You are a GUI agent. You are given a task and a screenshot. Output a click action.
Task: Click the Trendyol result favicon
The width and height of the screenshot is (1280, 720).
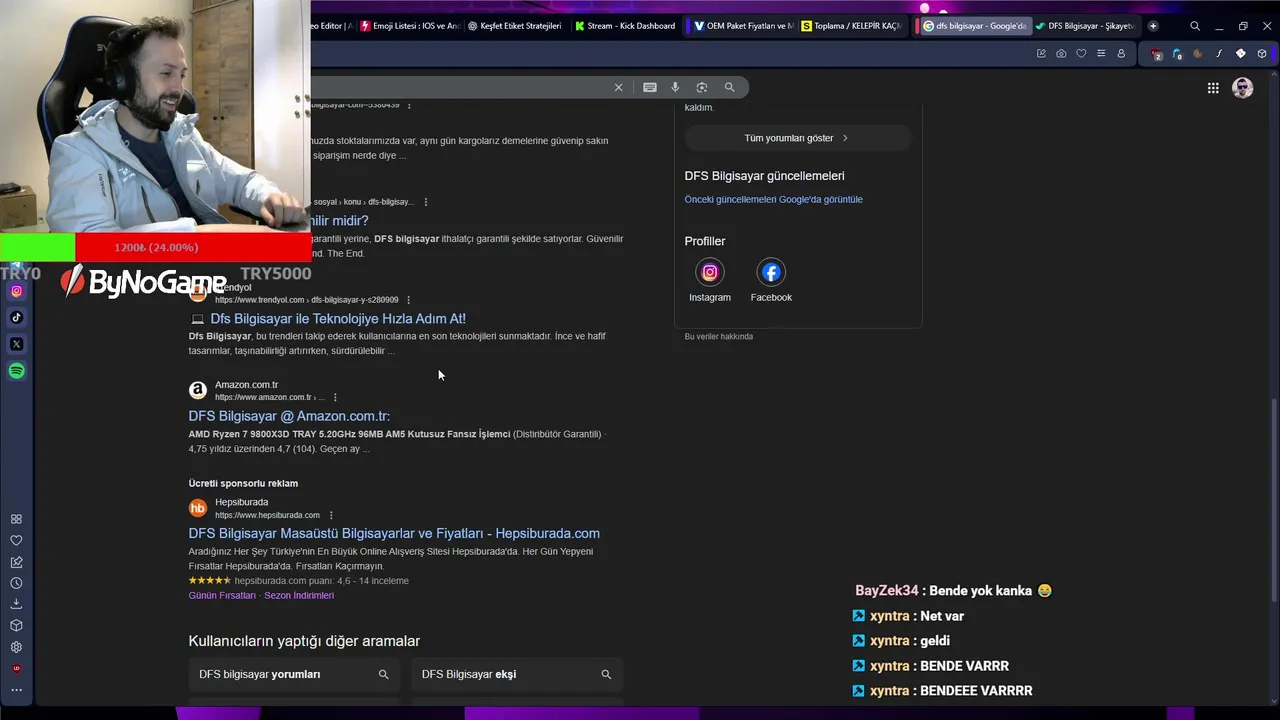[x=198, y=293]
